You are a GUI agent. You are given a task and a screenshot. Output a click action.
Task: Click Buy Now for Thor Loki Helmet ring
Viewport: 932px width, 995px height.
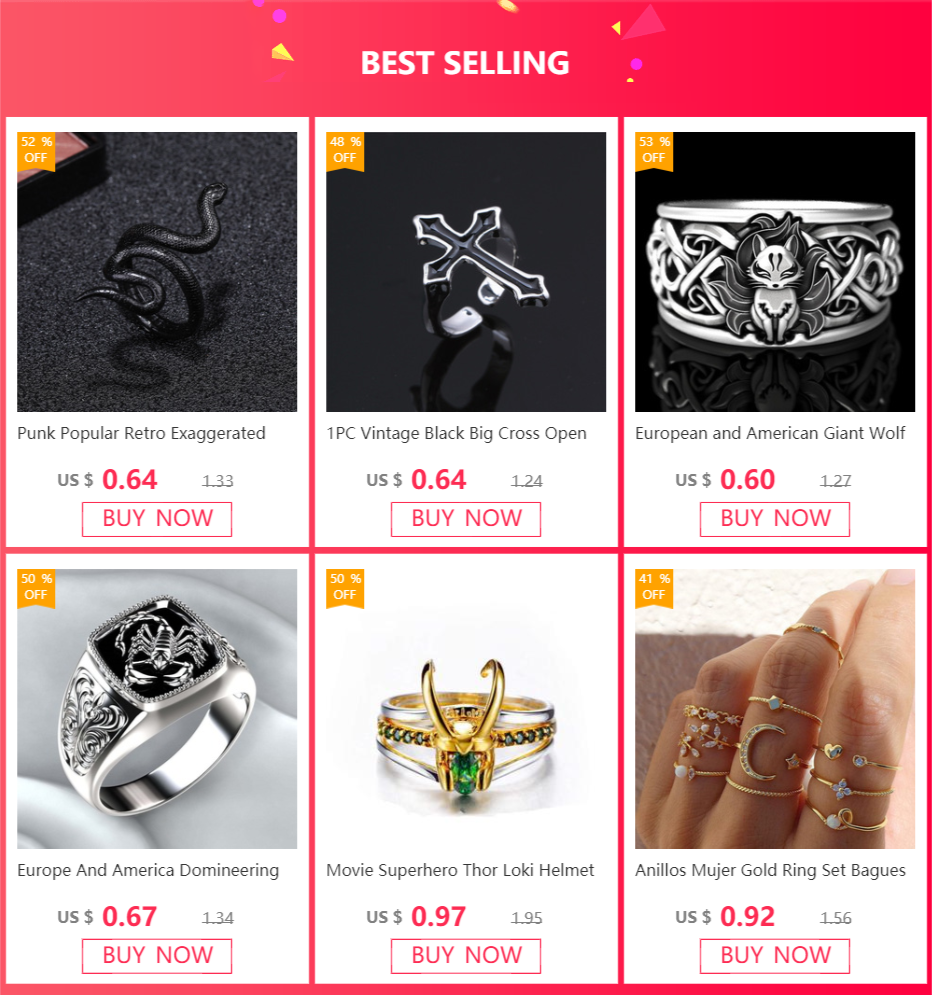coord(466,956)
